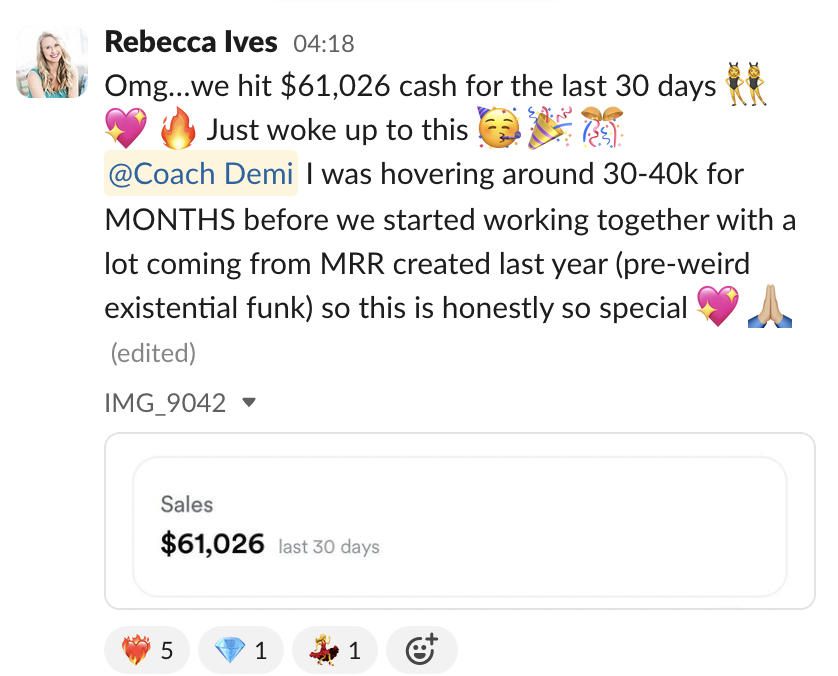Screen dimensions: 838x676
Task: Toggle the dancer emoji reaction
Action: click(x=334, y=651)
